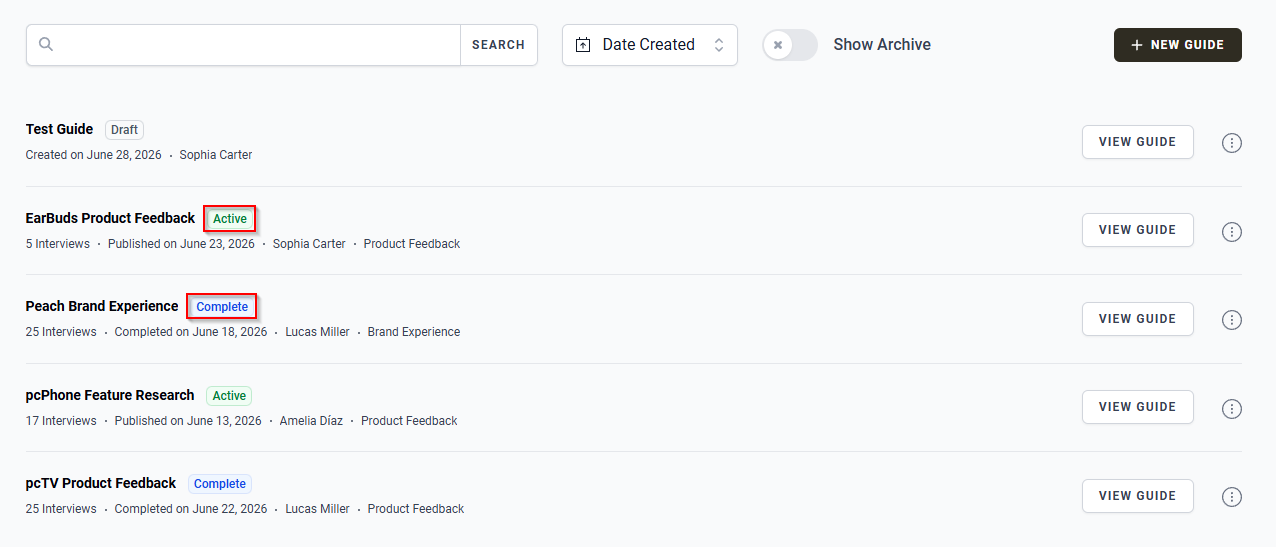
Task: Open the pcTV Product Feedback title
Action: [101, 483]
